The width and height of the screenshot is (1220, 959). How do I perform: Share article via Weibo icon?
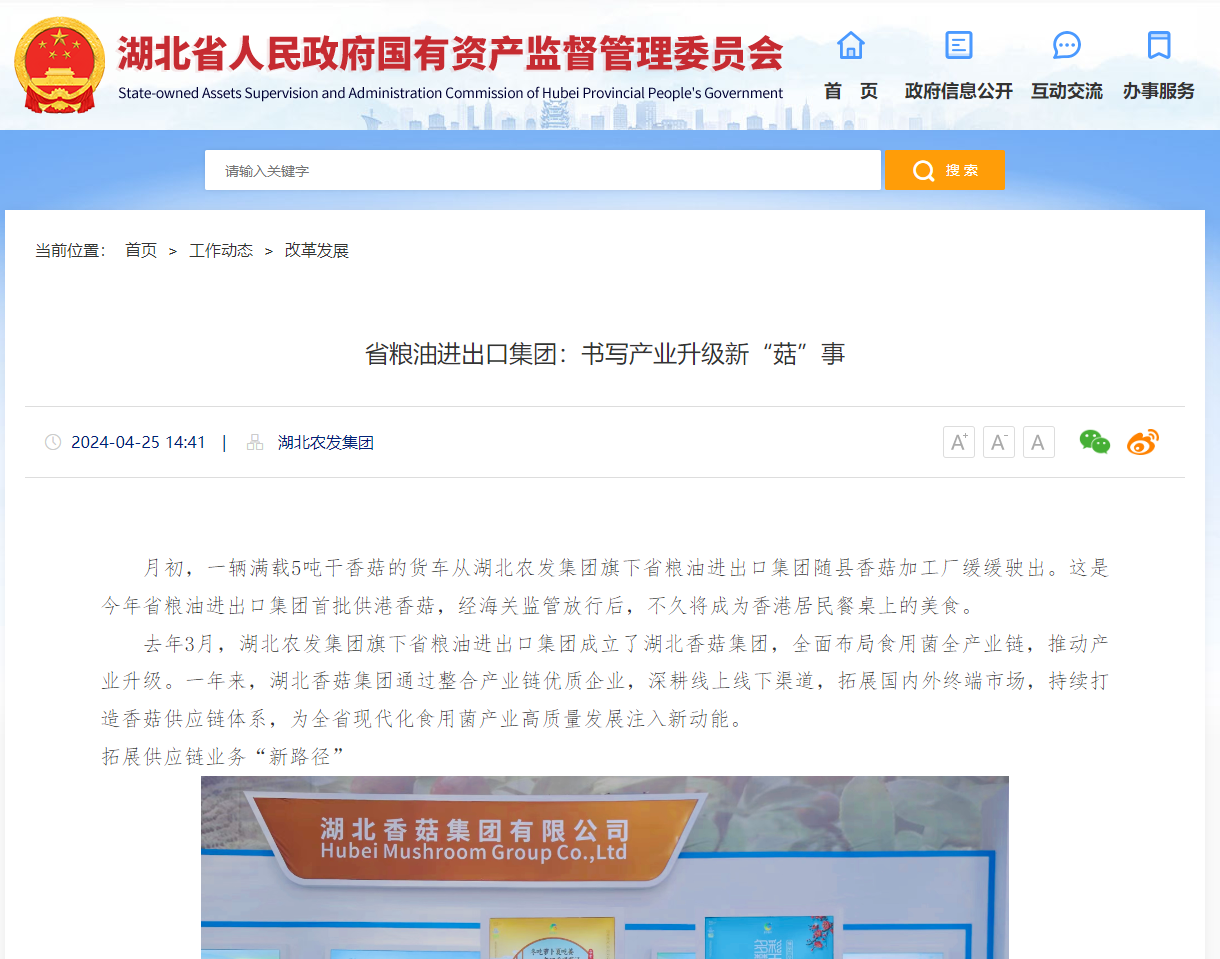tap(1142, 442)
